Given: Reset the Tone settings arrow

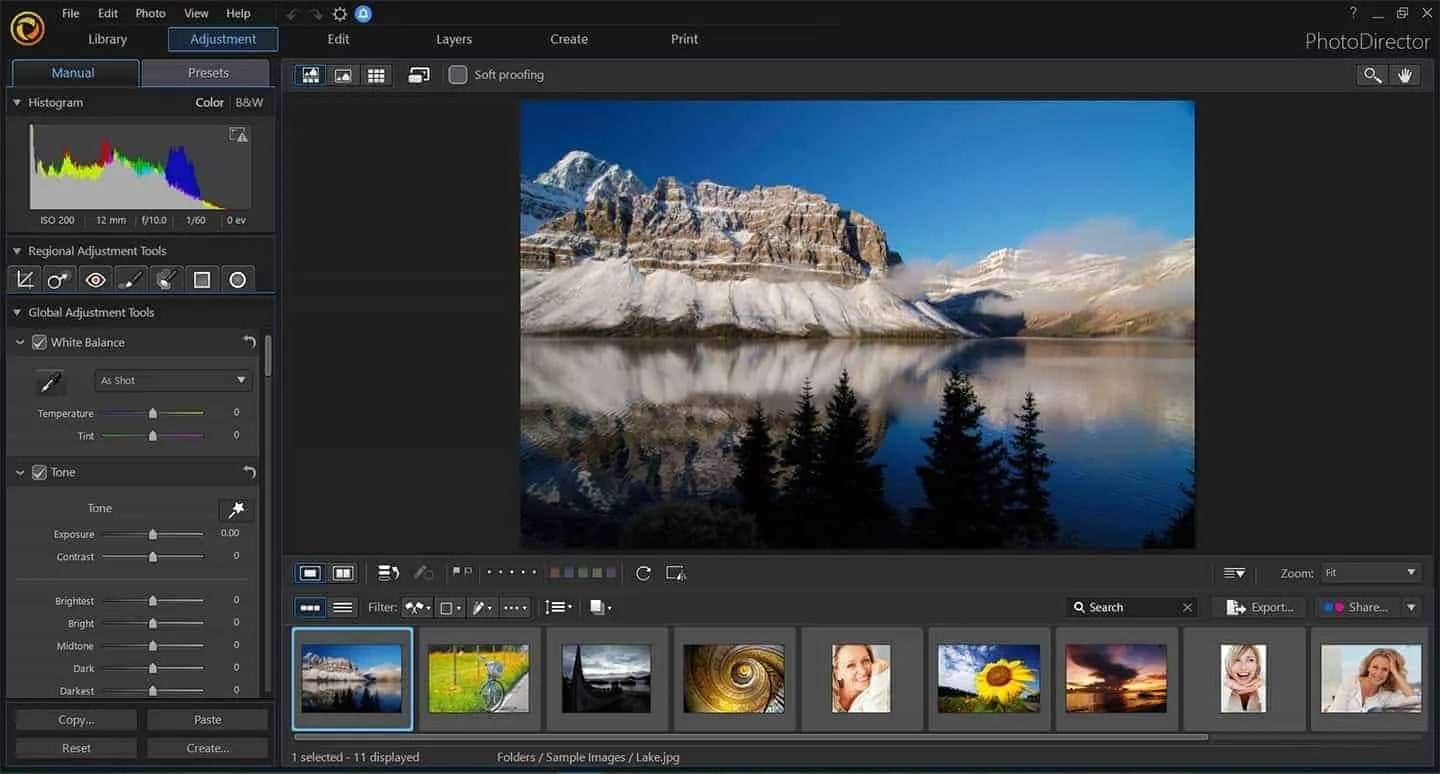Looking at the screenshot, I should click(x=249, y=472).
